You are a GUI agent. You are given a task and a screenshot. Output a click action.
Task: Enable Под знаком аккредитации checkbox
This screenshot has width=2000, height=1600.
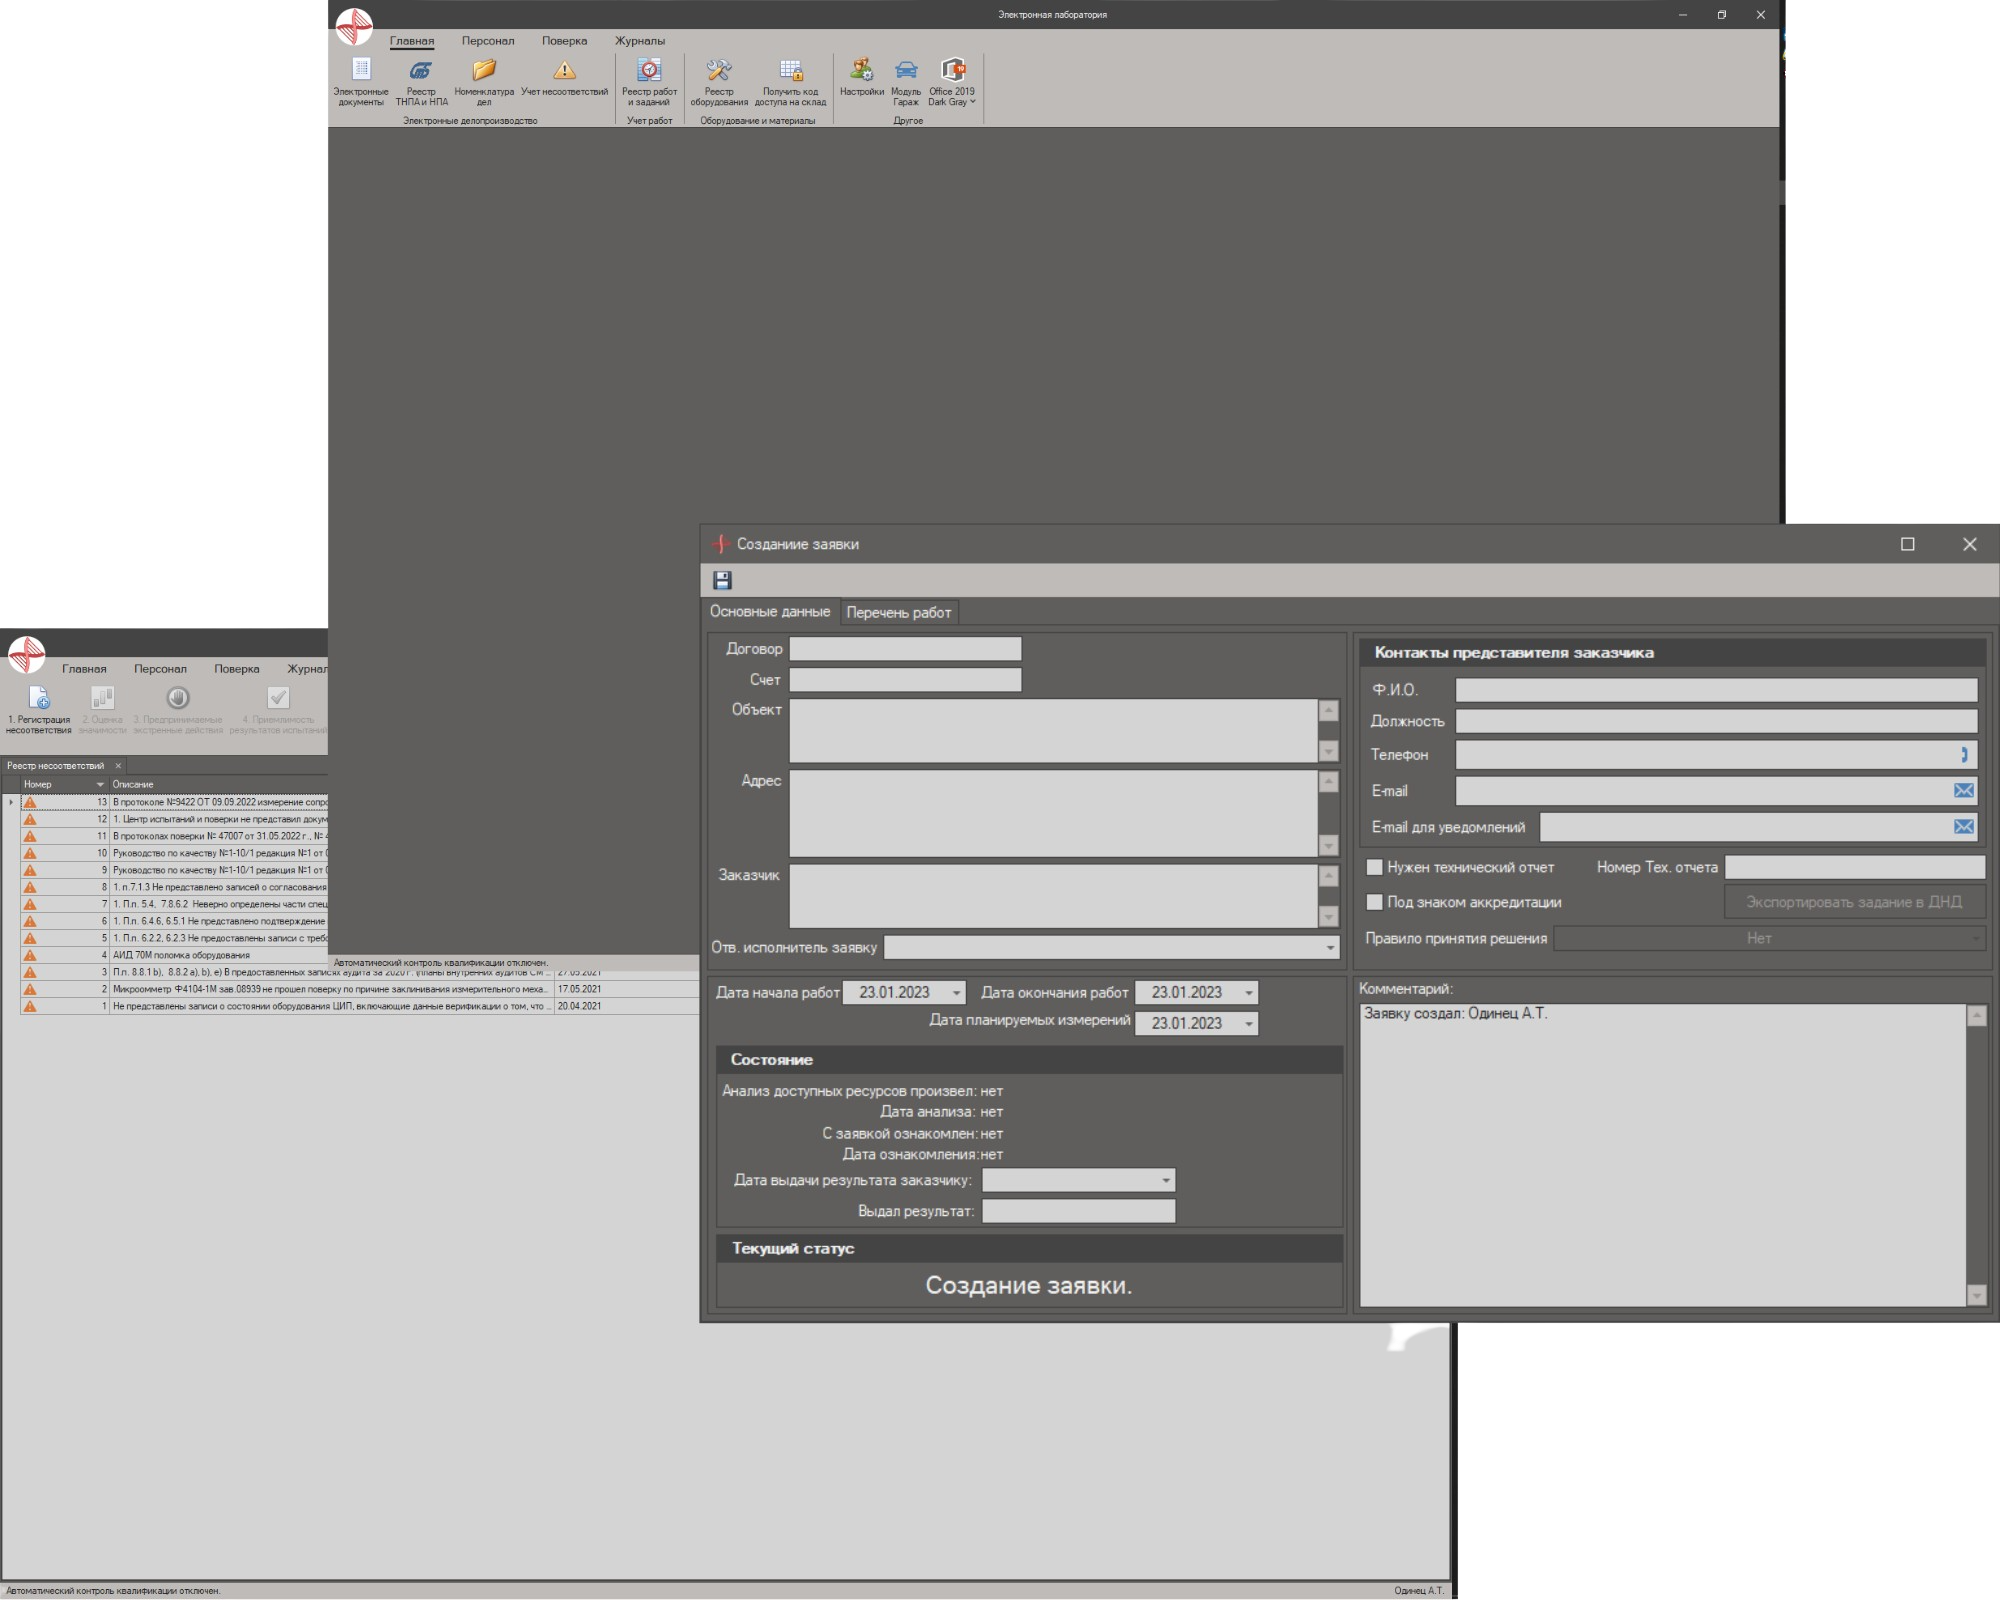[x=1375, y=902]
